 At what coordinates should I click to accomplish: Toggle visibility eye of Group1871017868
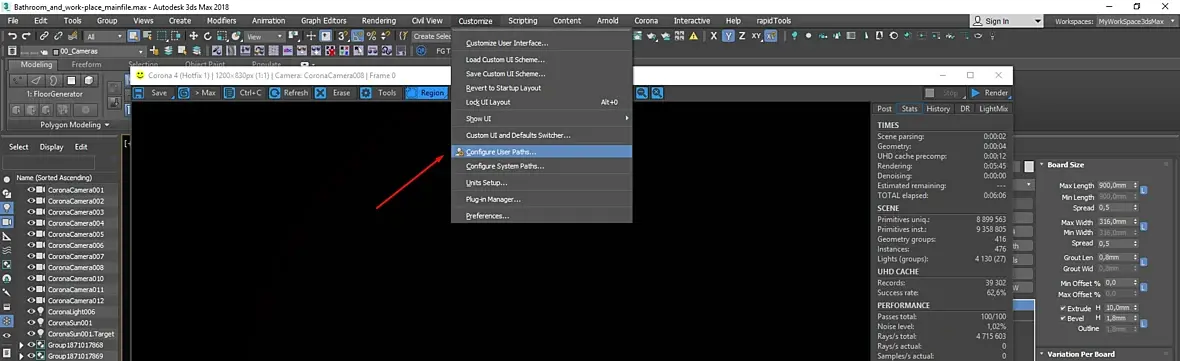tap(32, 345)
